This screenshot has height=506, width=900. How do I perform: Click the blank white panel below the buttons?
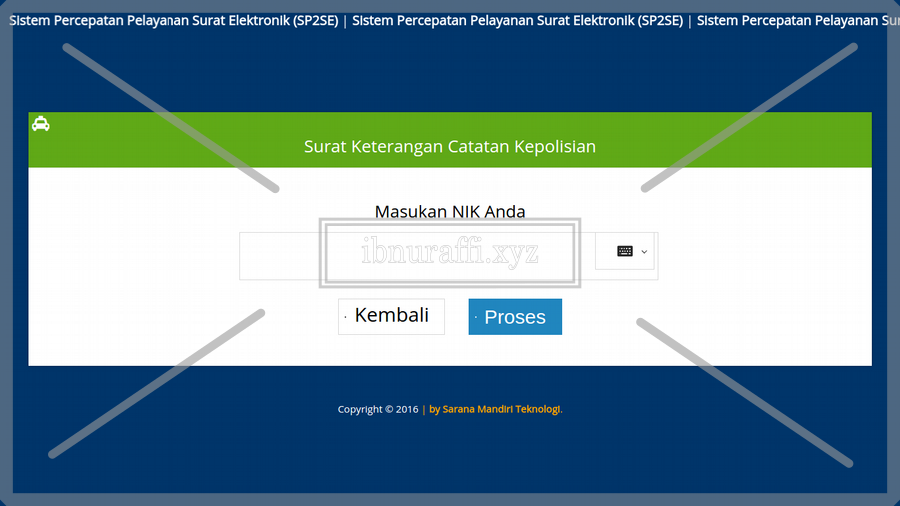click(449, 350)
